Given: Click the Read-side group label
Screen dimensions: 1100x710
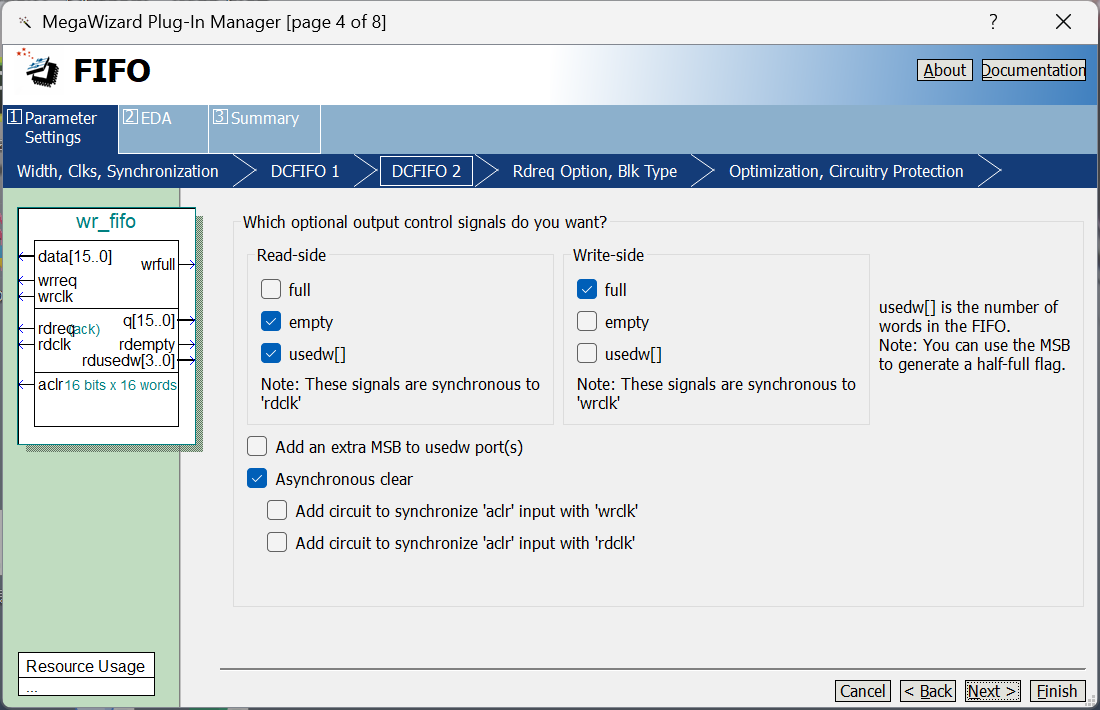Looking at the screenshot, I should coord(291,255).
